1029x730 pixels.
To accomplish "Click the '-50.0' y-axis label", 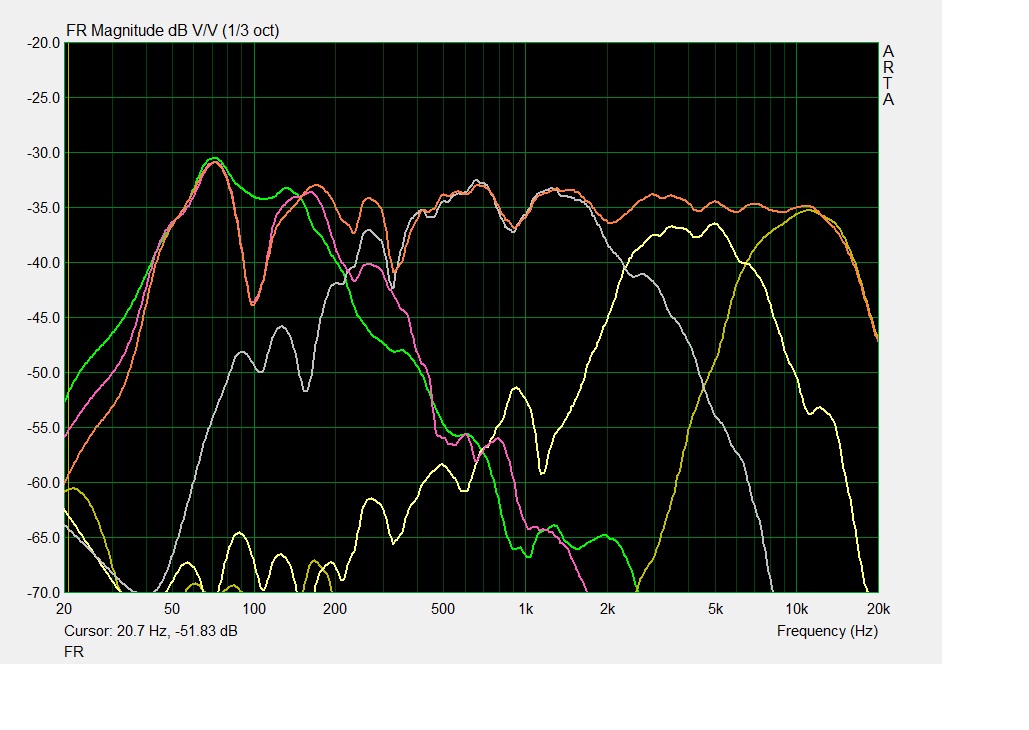I will pos(43,373).
